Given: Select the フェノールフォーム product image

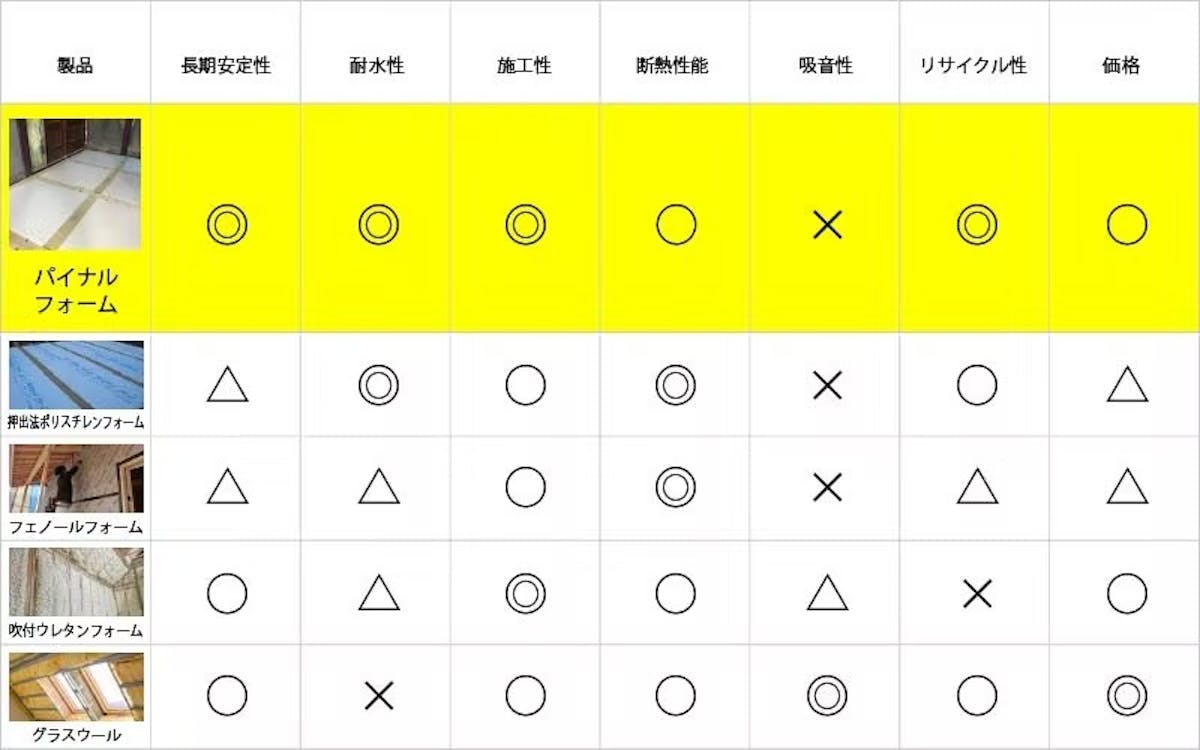Looking at the screenshot, I should pos(76,478).
